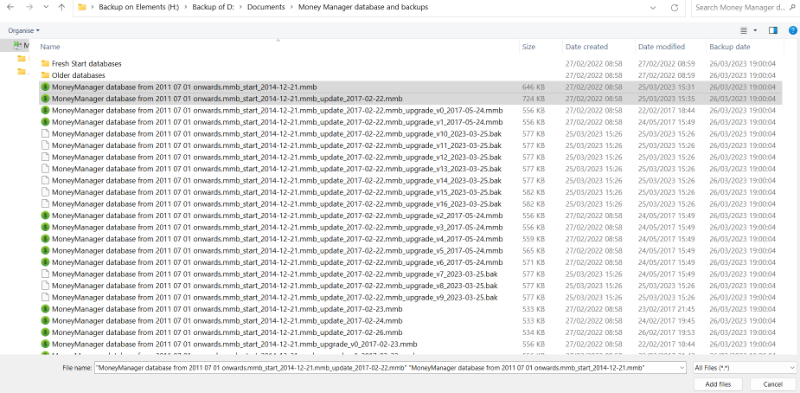Select upgrade_v3_2017-05-24.mmb file icon

tap(45, 227)
